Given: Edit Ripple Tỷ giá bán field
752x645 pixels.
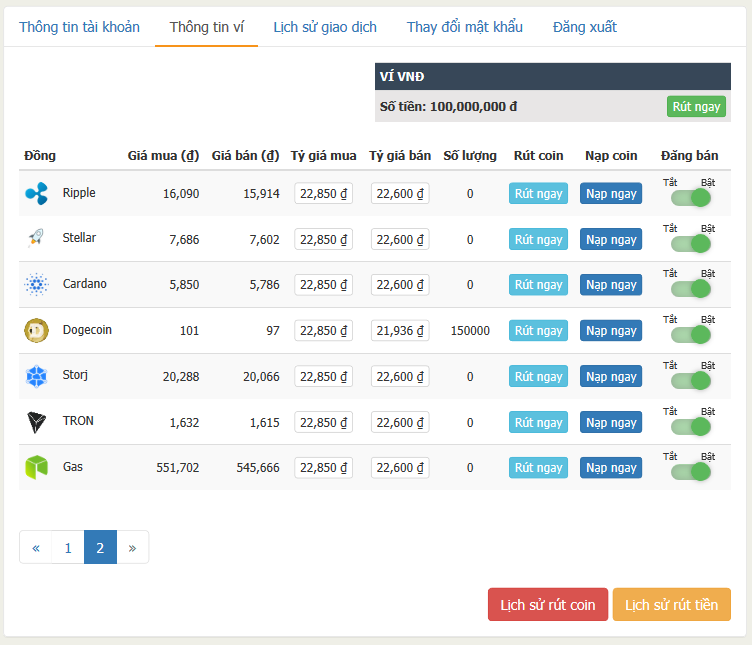Looking at the screenshot, I should 400,193.
